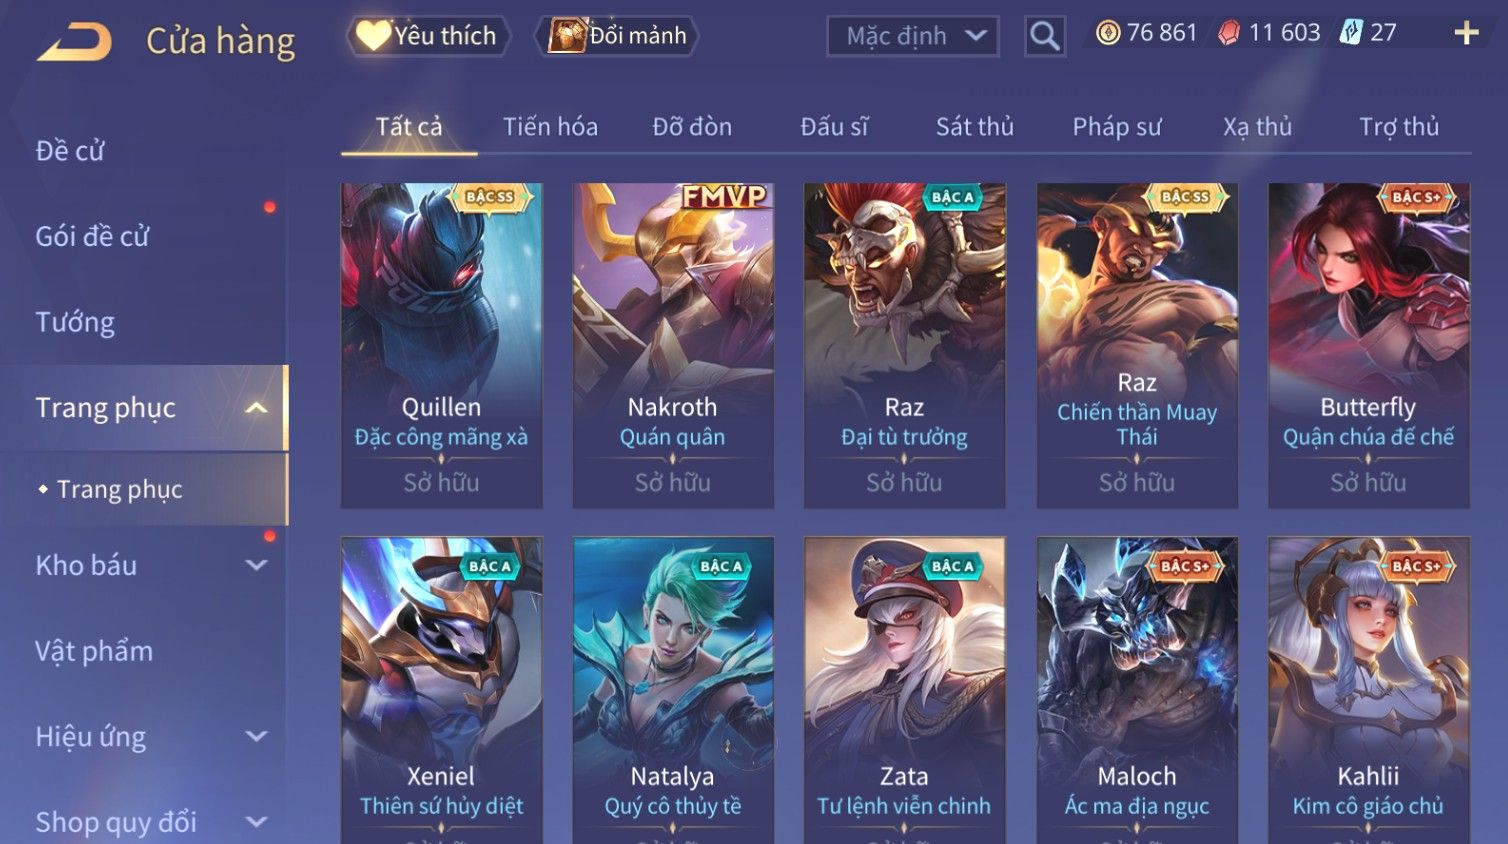Tap the plus icon to add currency
Viewport: 1508px width, 844px height.
tap(1466, 33)
